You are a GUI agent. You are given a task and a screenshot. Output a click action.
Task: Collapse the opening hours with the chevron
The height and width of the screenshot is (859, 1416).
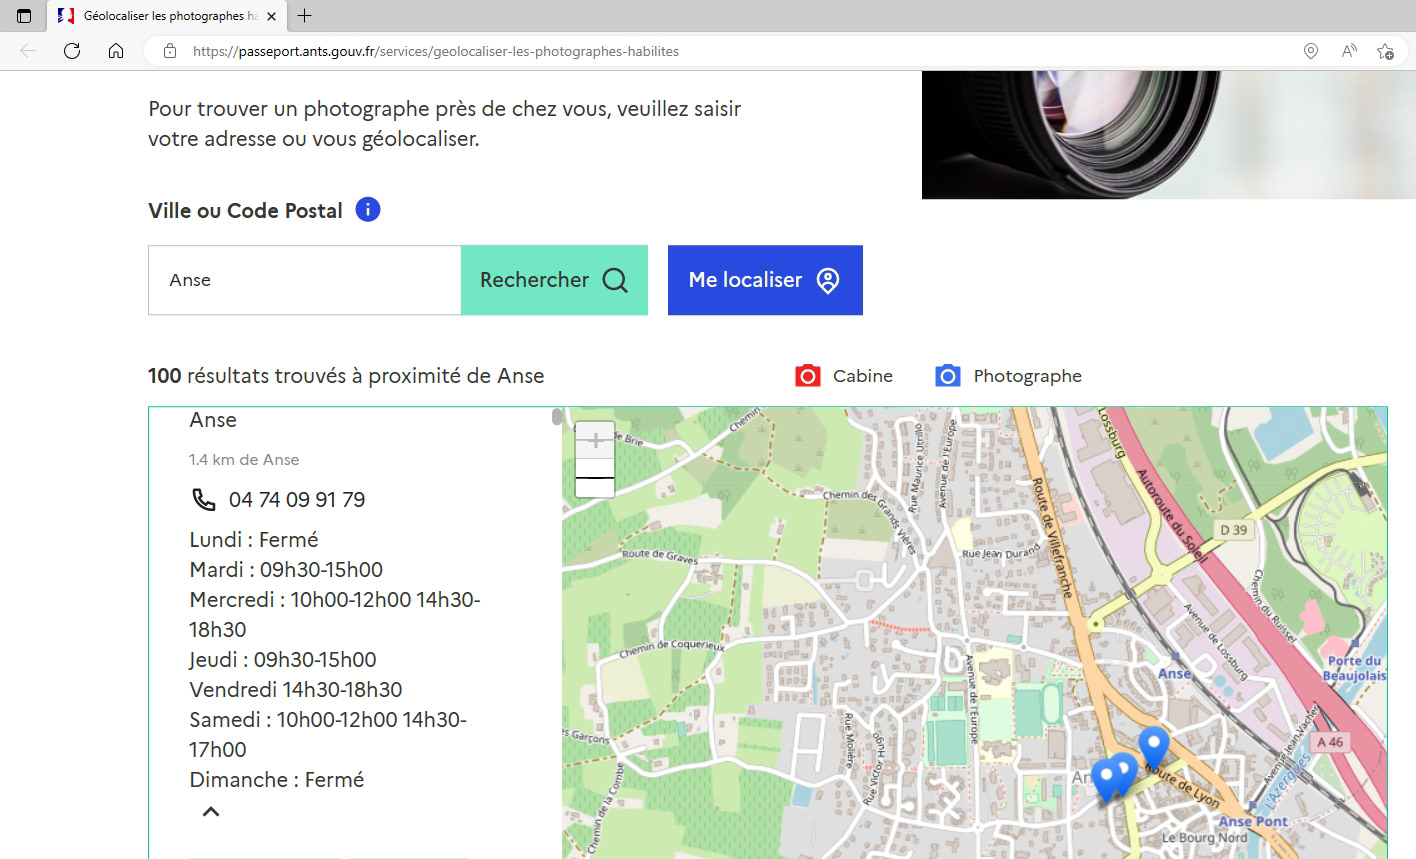211,811
